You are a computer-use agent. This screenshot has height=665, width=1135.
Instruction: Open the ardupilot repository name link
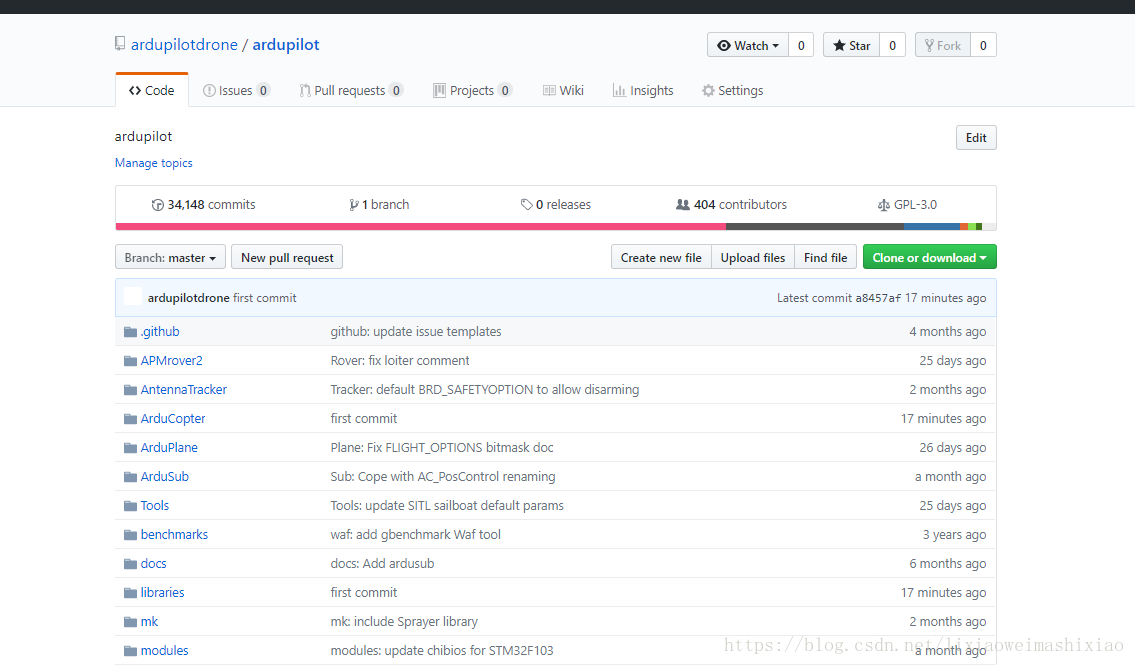[x=285, y=45]
